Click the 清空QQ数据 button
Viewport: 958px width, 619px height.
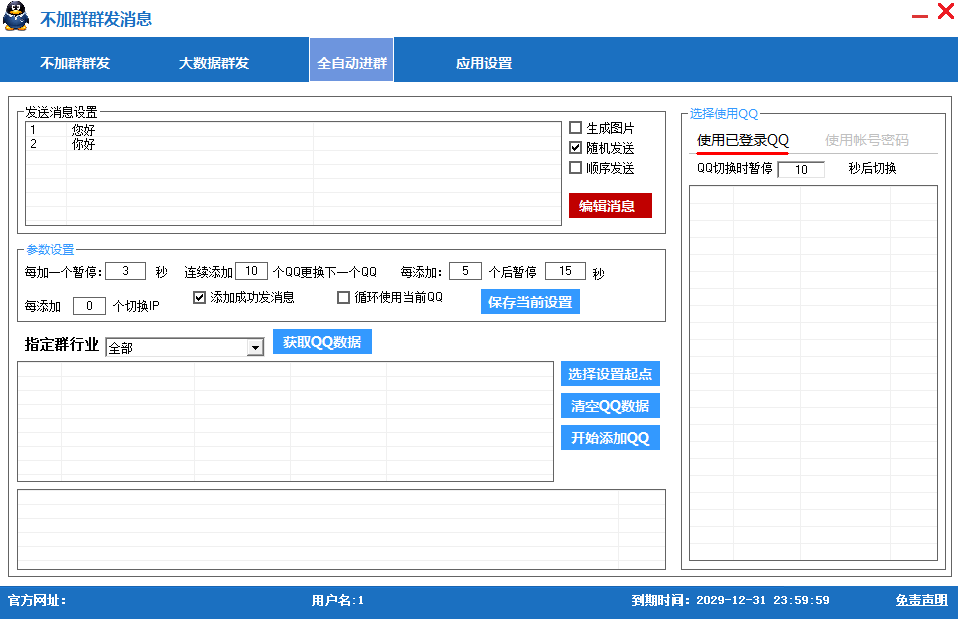pyautogui.click(x=610, y=406)
